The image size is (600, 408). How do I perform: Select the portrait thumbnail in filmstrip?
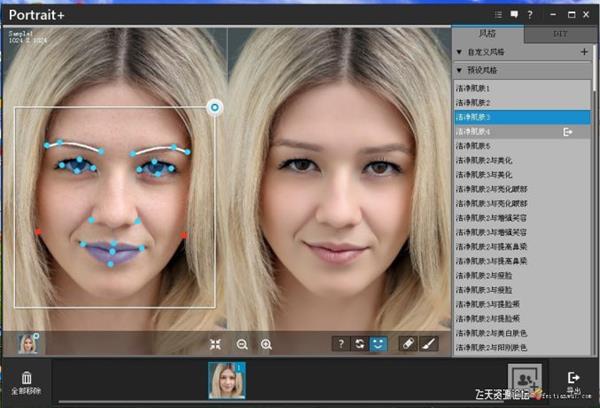tap(226, 380)
